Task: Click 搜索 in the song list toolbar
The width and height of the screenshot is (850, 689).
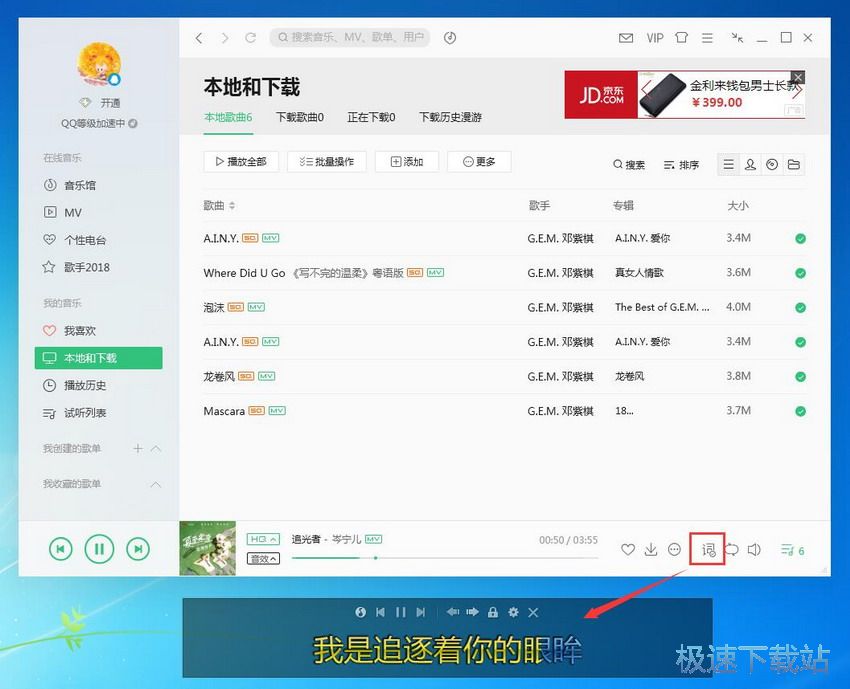Action: (629, 165)
